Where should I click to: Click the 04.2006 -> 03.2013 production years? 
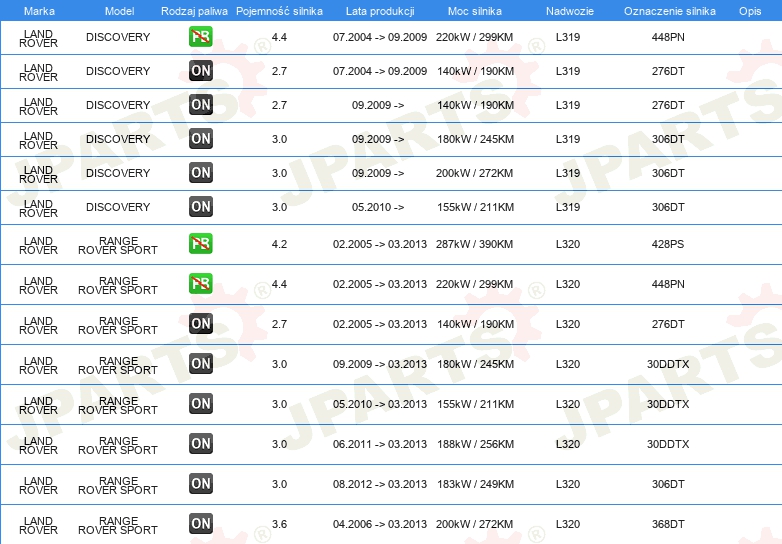[x=380, y=524]
